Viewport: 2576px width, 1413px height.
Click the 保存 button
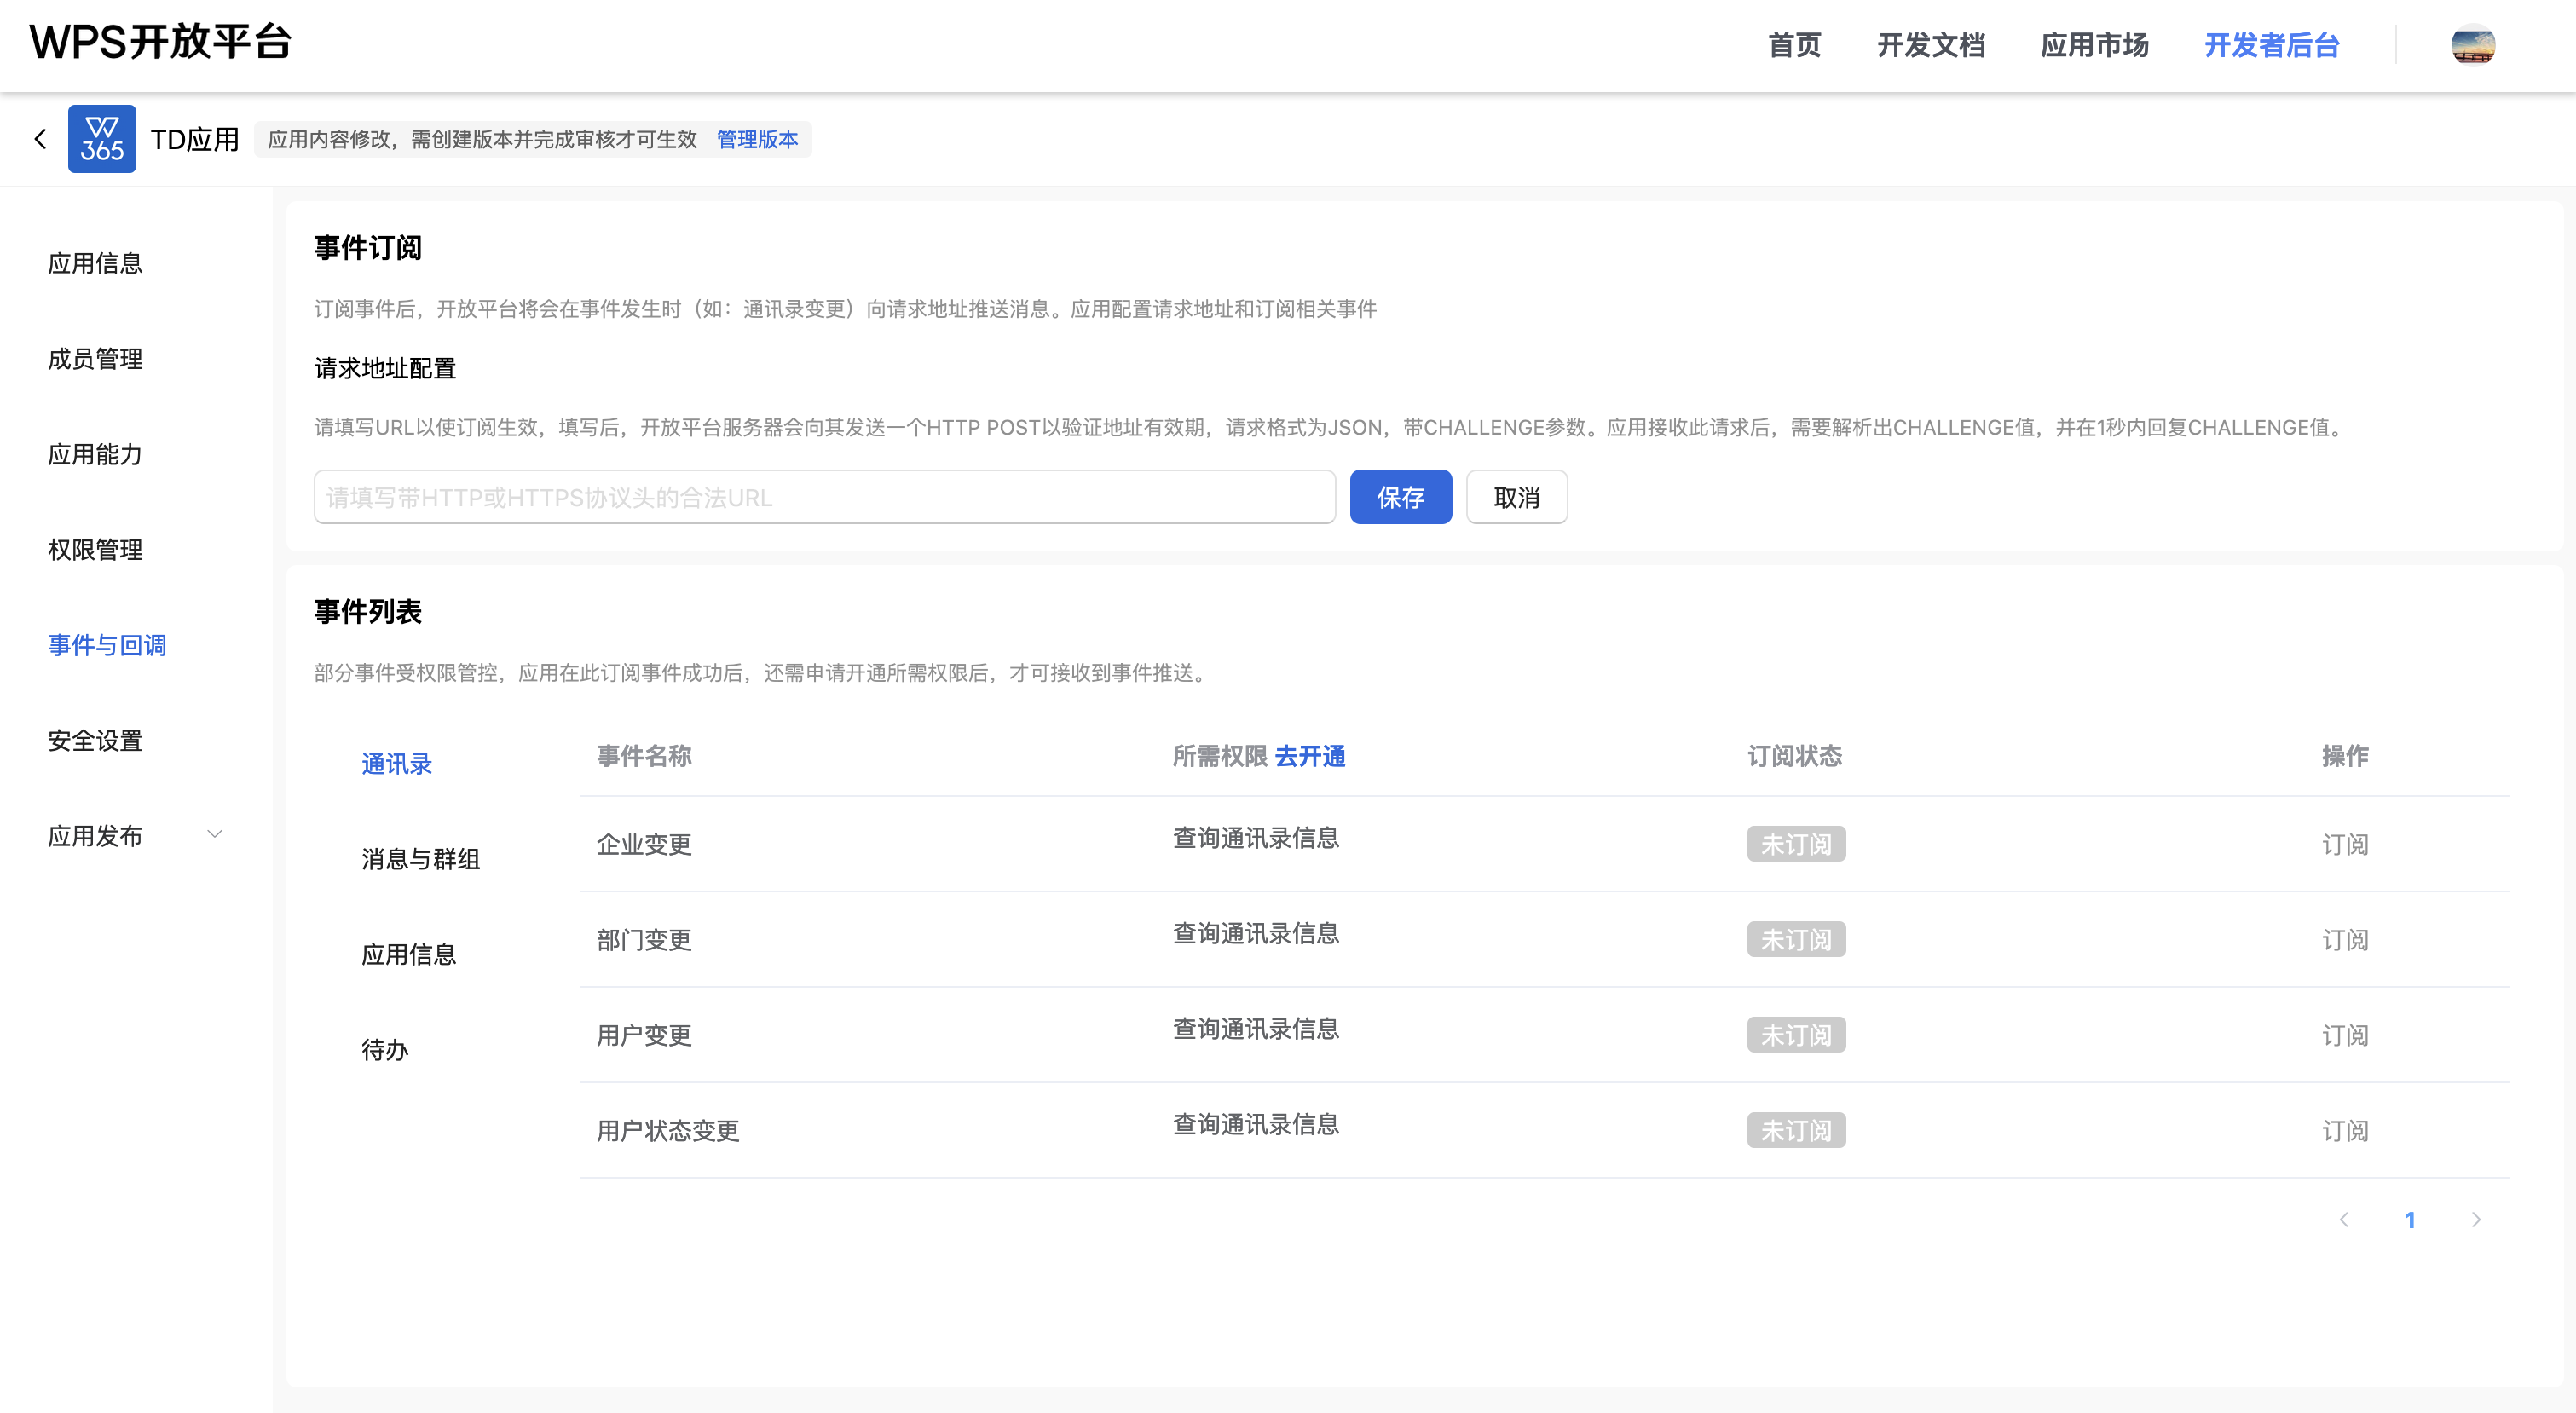[1400, 497]
